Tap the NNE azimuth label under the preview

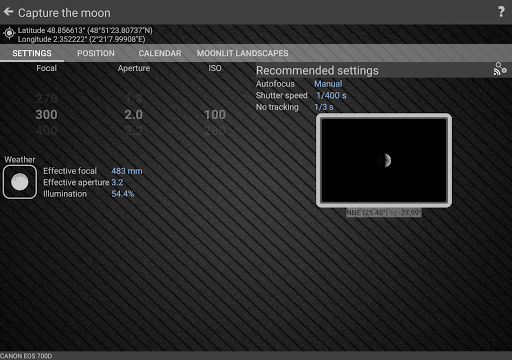pos(384,213)
